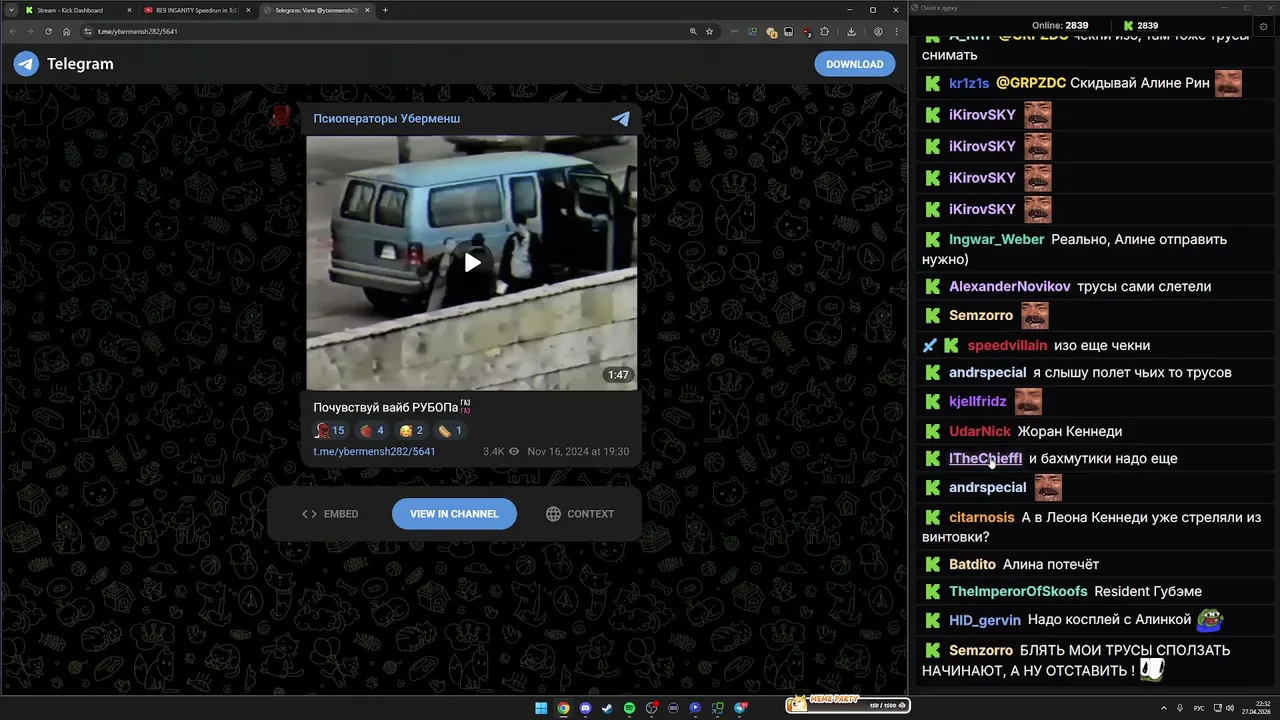Expand hidden system tray icons chevron
The width and height of the screenshot is (1280, 720).
(1164, 708)
